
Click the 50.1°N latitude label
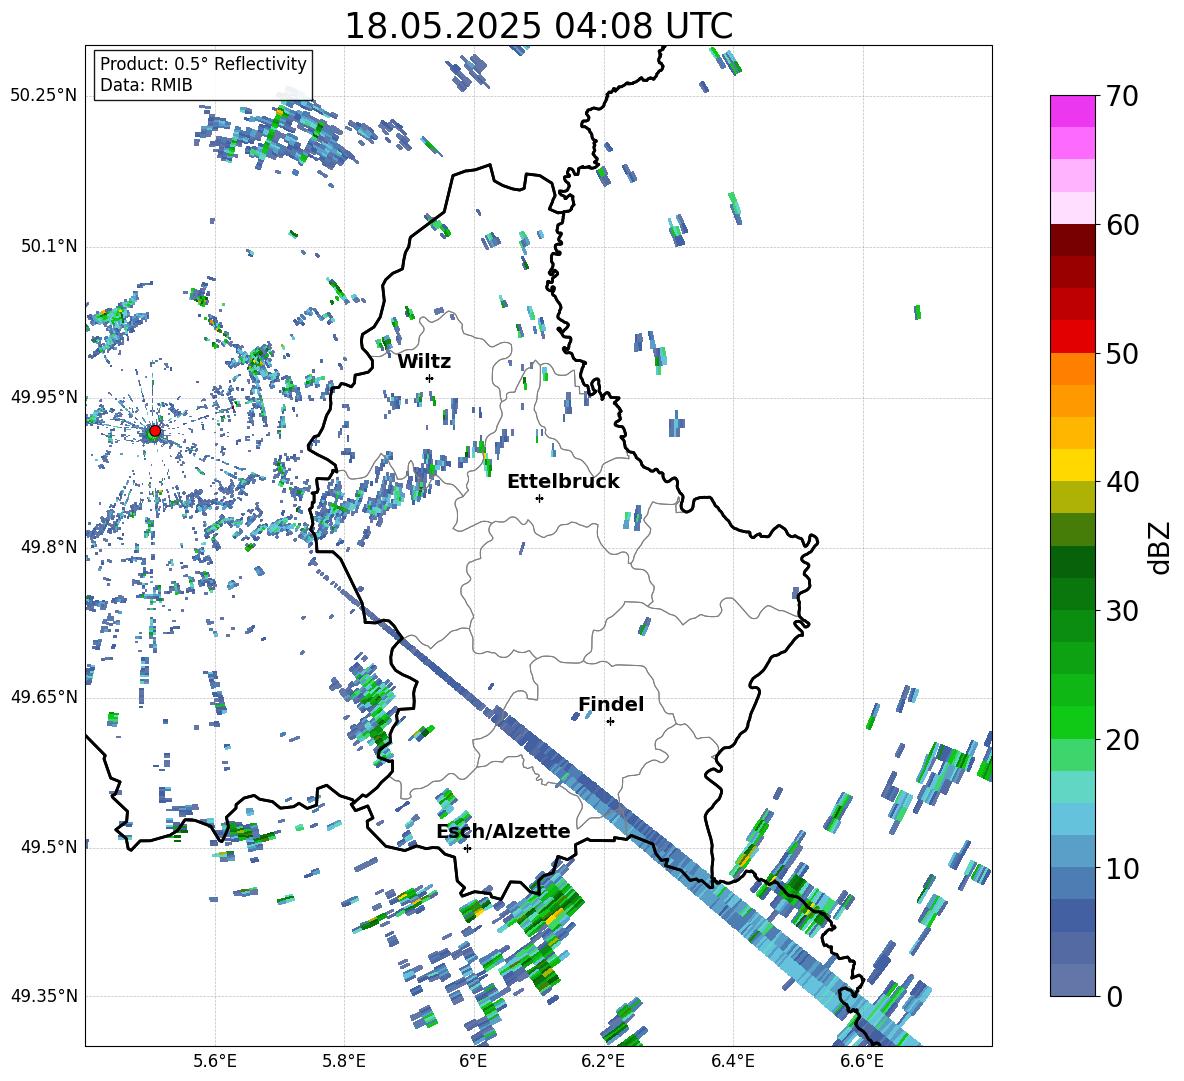pyautogui.click(x=49, y=246)
